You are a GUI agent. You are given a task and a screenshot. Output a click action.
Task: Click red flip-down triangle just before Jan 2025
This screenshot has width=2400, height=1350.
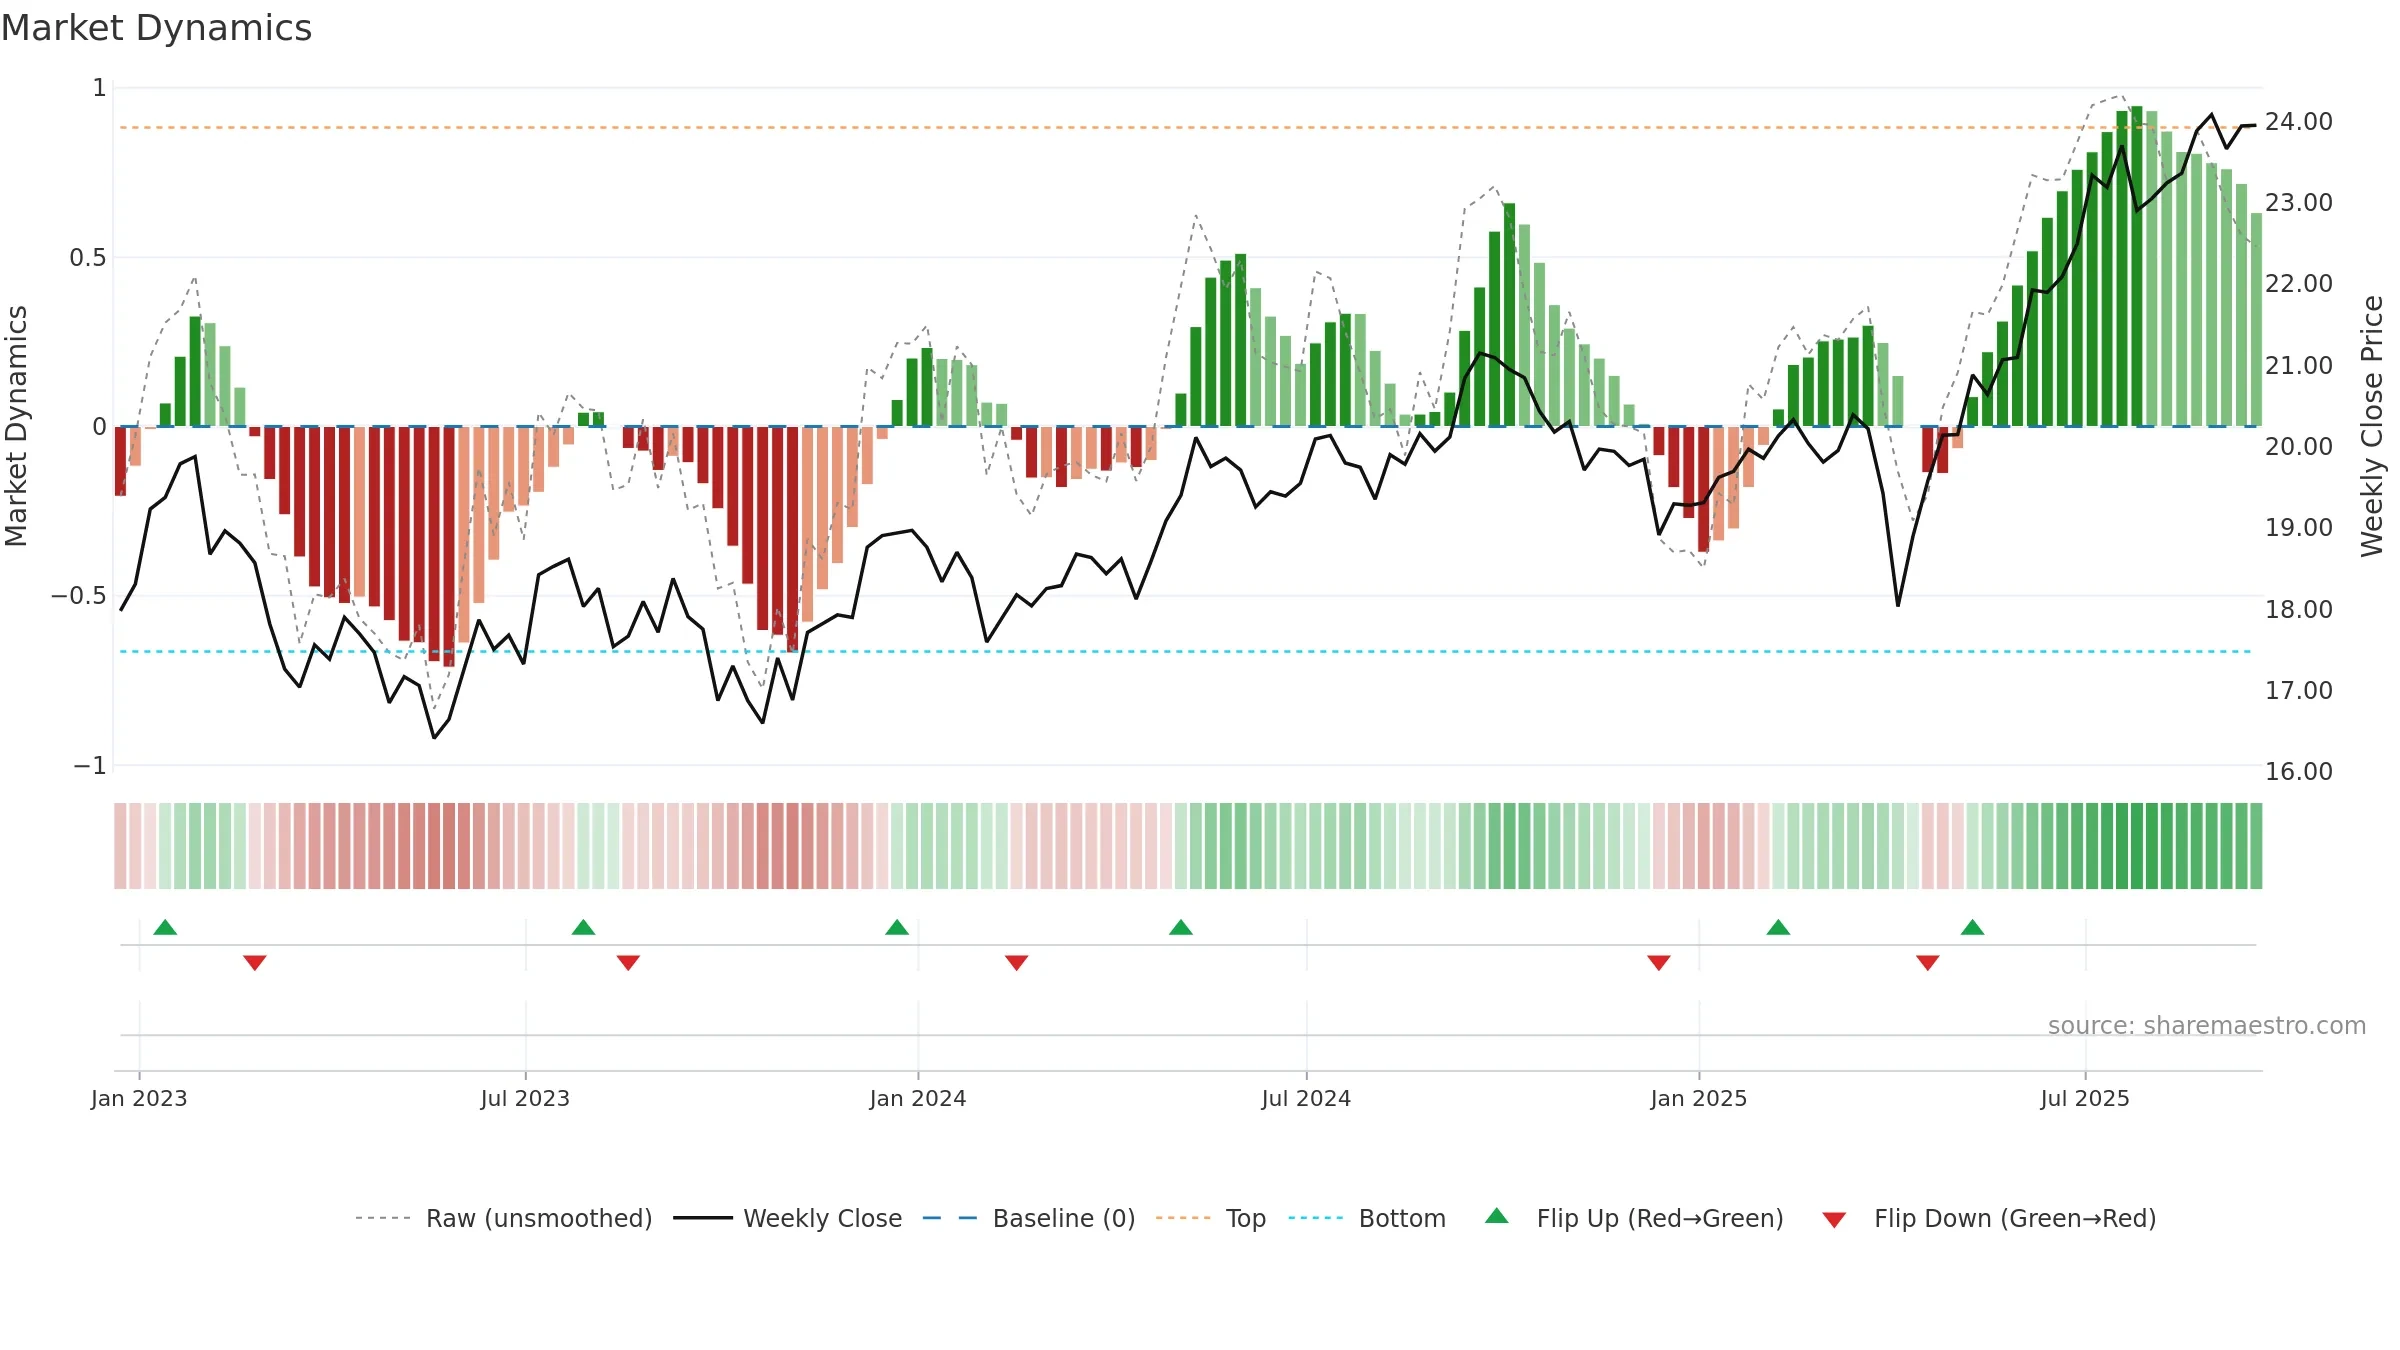click(1658, 962)
